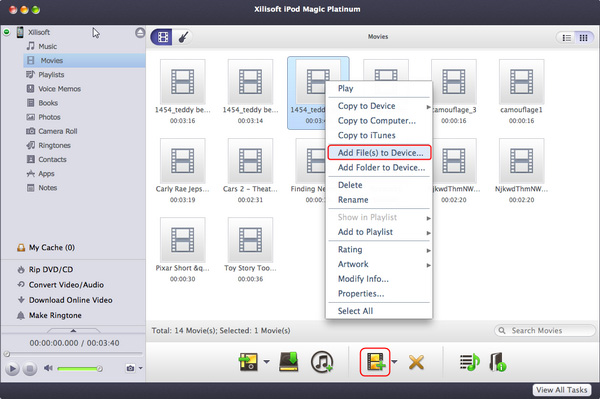Switch to the movies filmstrip tab

click(x=162, y=37)
